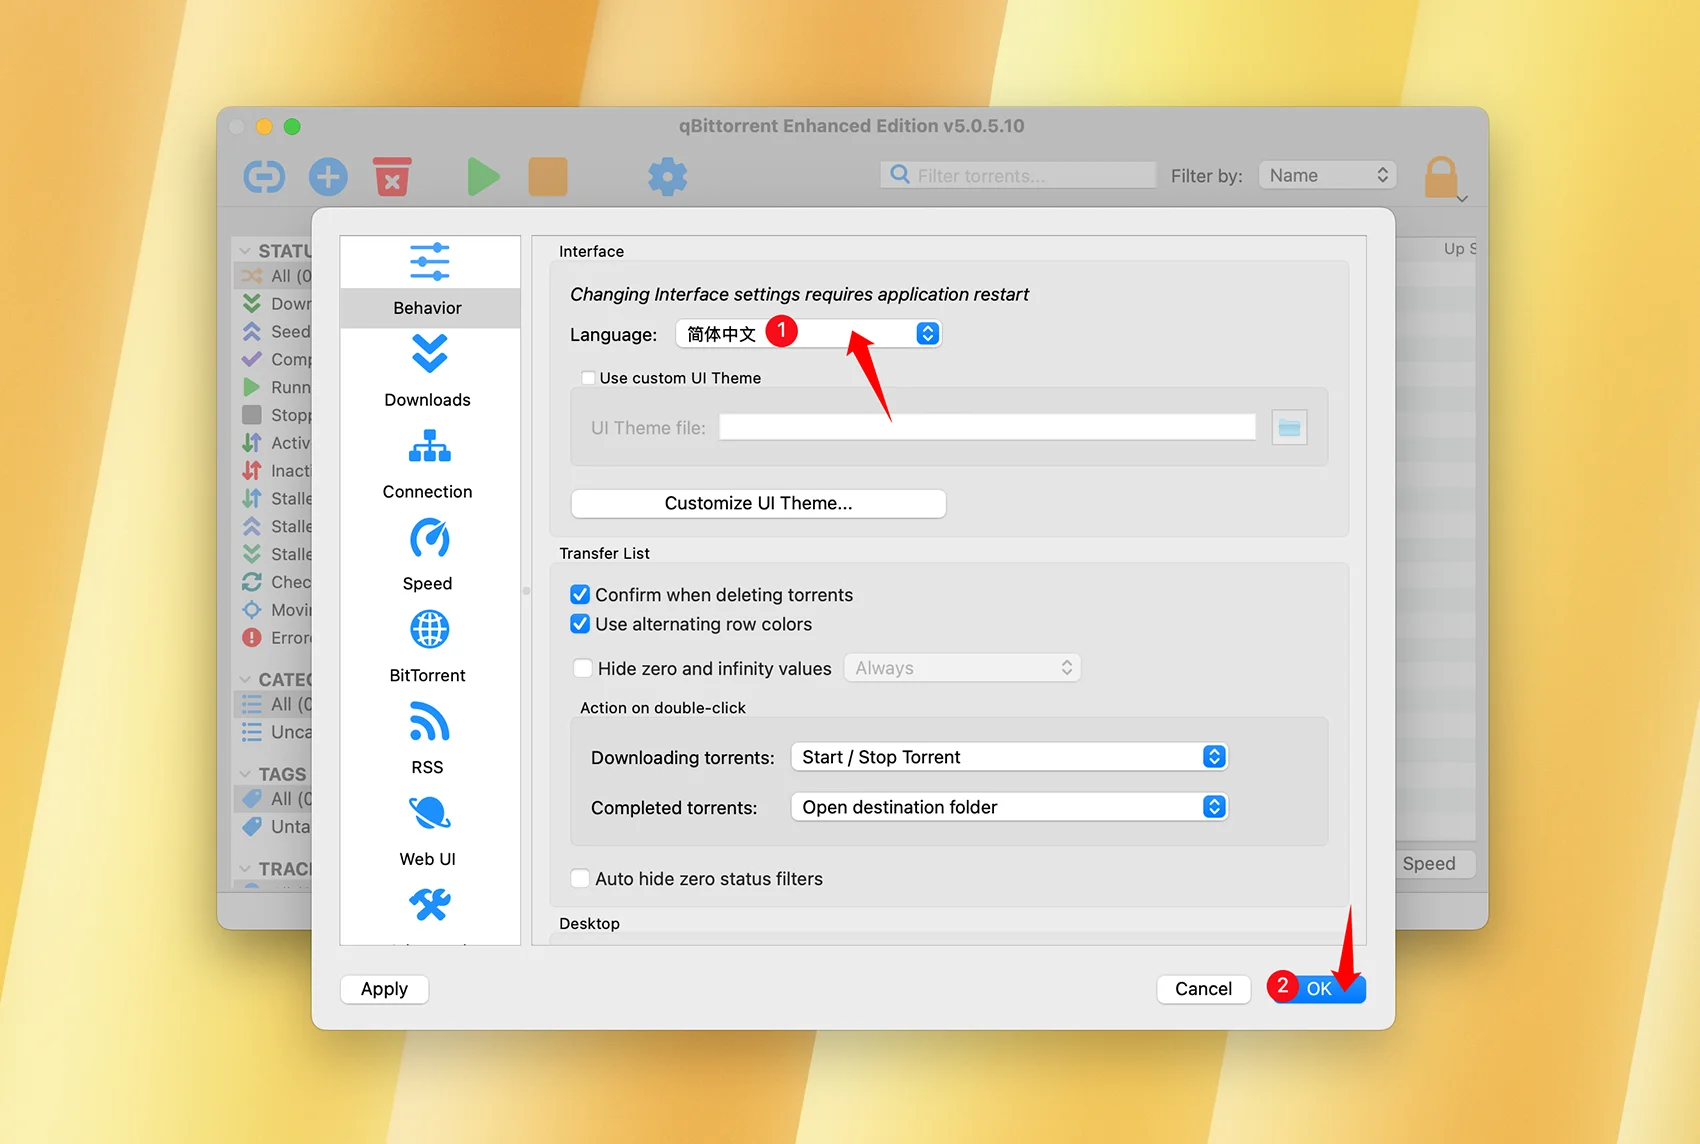The image size is (1700, 1144).
Task: Enable Auto hide zero status filters
Action: point(580,878)
